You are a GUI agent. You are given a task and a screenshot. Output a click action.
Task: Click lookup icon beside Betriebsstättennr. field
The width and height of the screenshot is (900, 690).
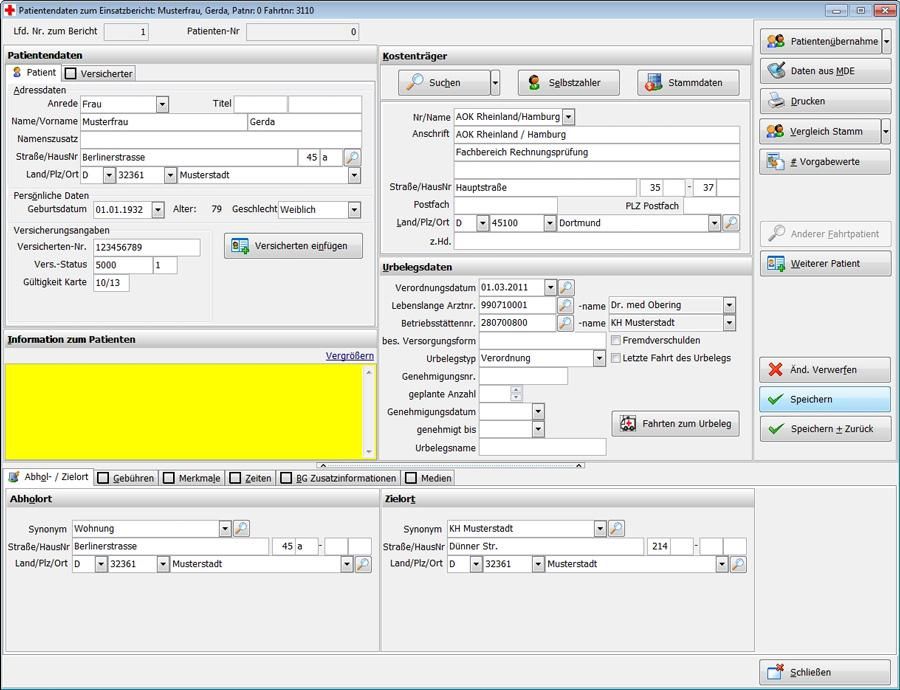(565, 323)
